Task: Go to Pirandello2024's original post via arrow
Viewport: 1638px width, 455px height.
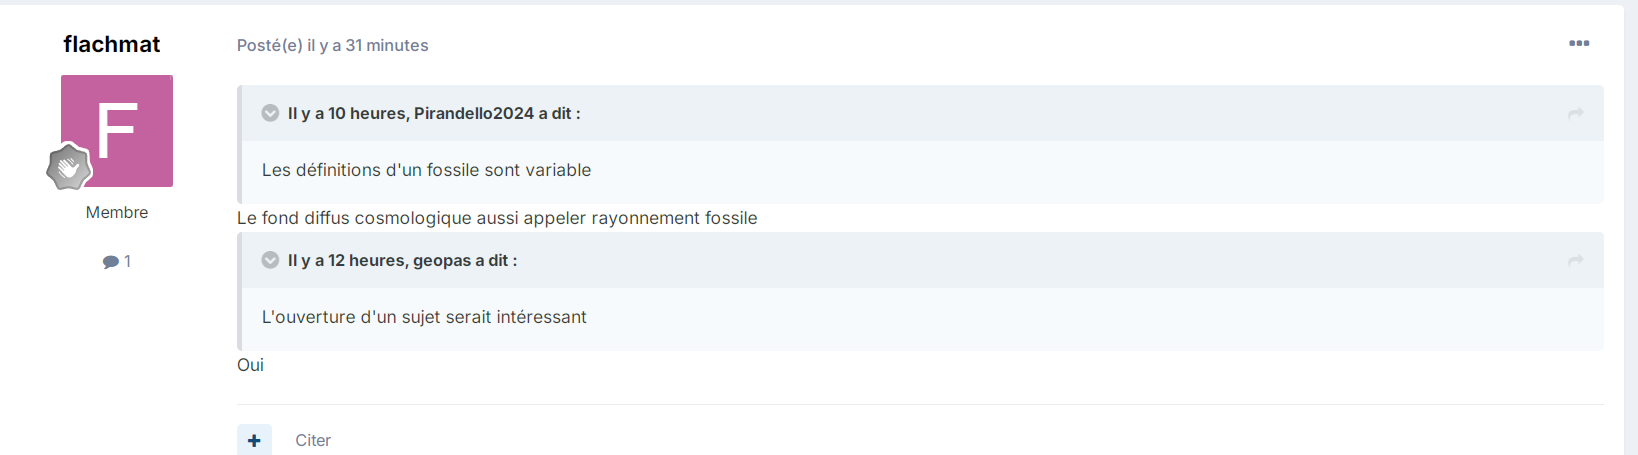Action: [x=1575, y=114]
